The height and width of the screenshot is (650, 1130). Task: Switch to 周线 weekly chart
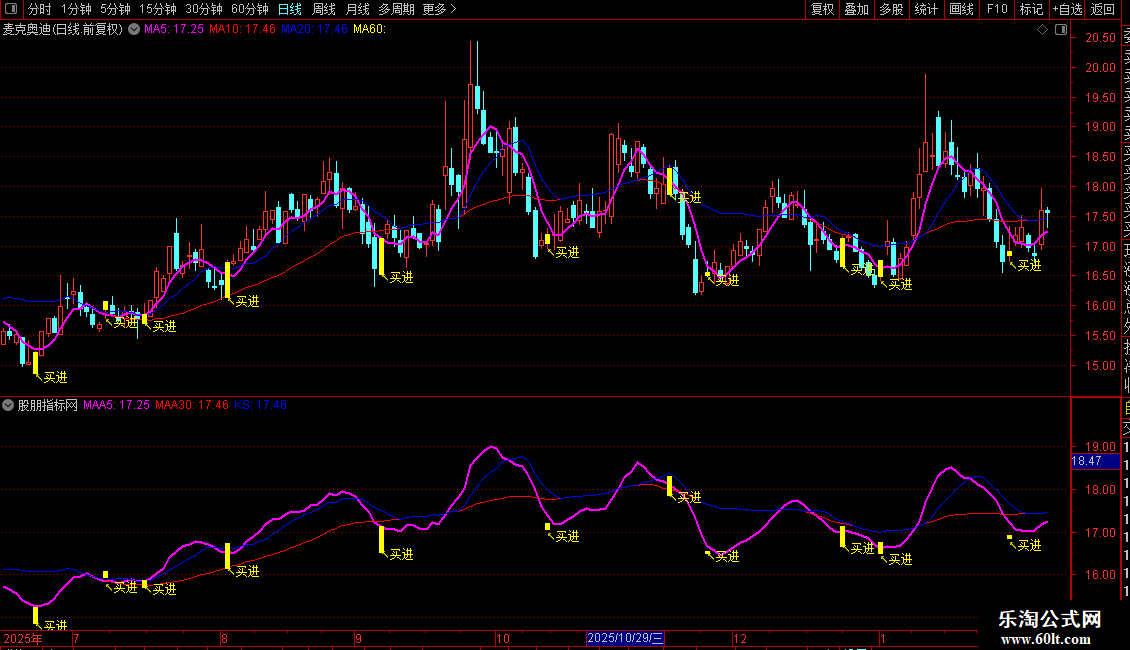324,9
